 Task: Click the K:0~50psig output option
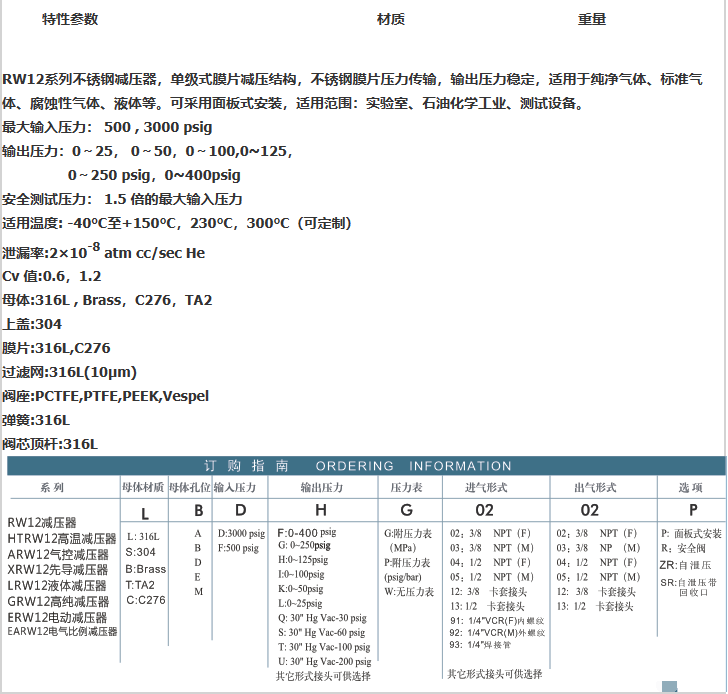click(301, 589)
